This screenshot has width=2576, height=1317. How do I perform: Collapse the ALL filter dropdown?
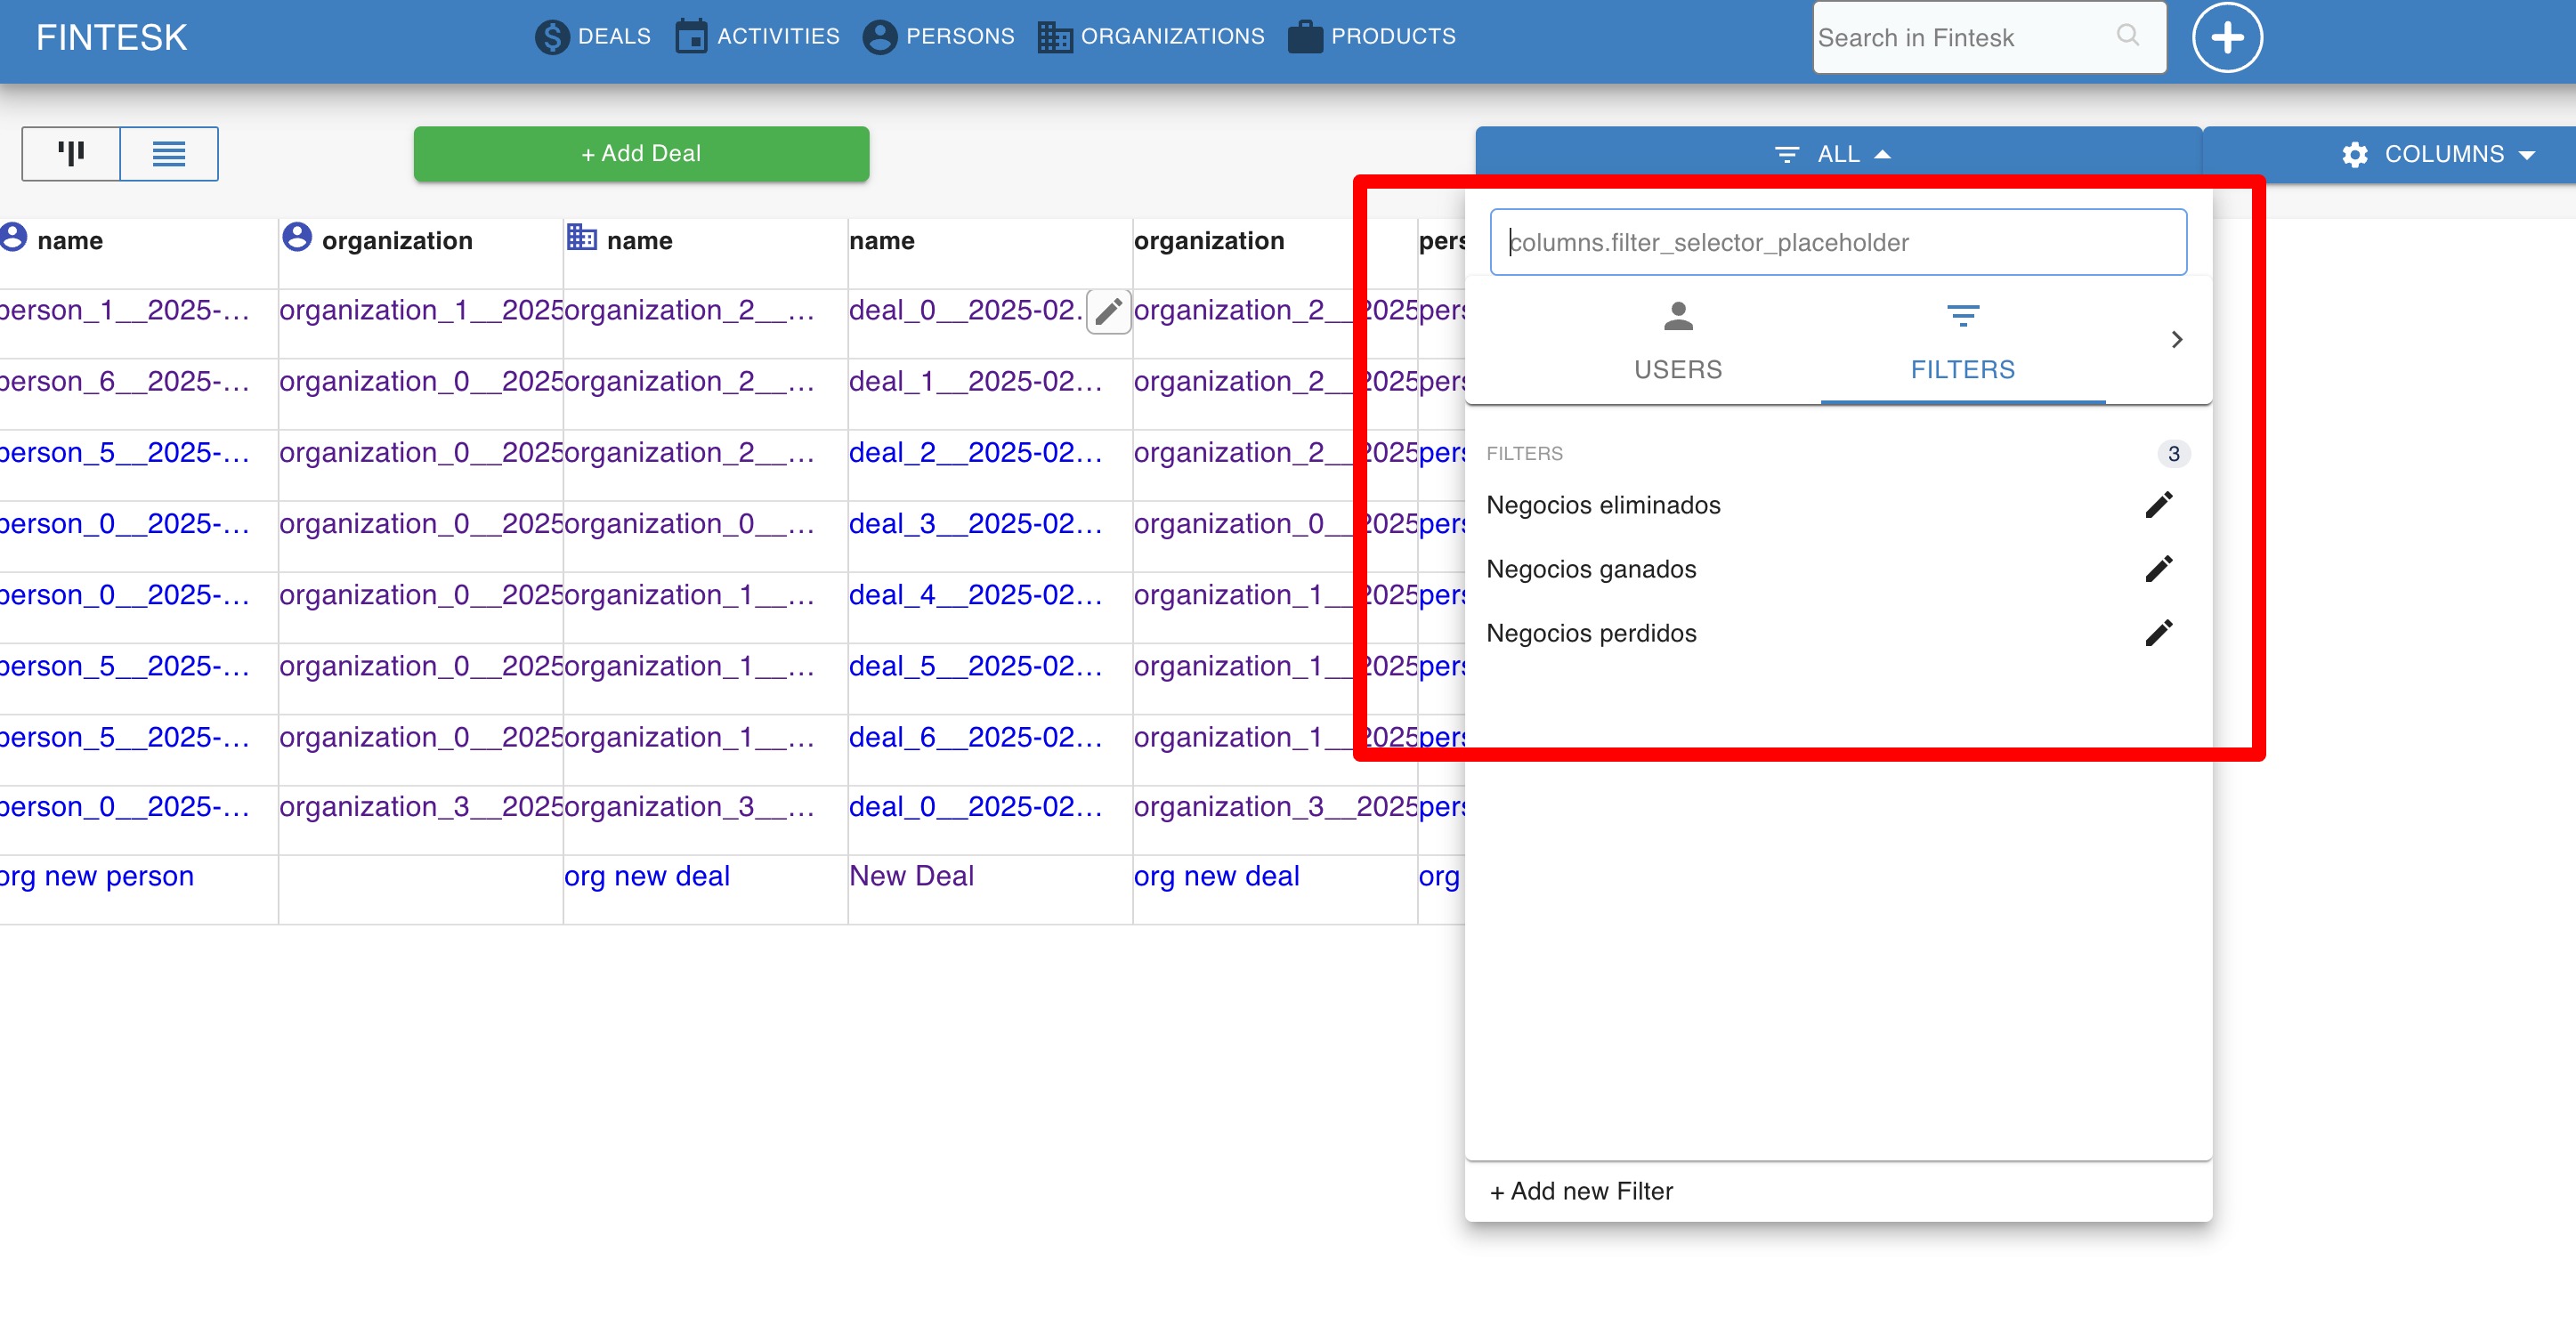(1838, 154)
